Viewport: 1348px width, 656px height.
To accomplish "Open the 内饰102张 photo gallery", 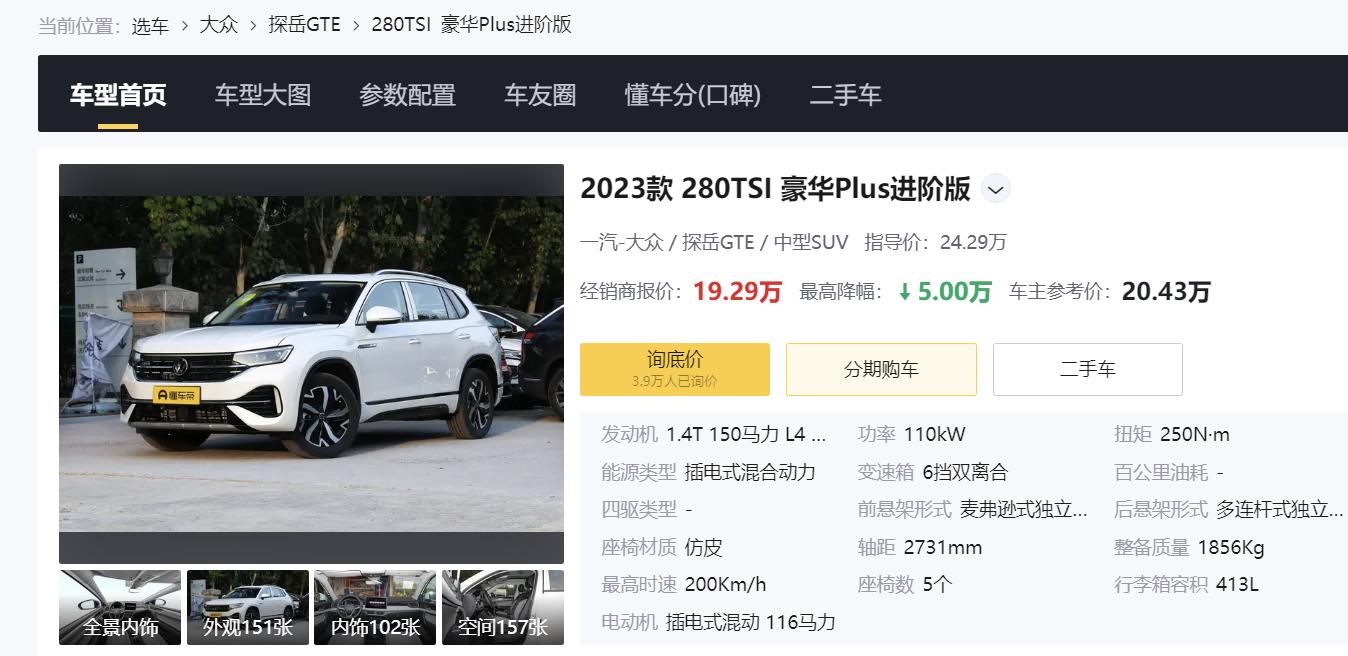I will (375, 606).
